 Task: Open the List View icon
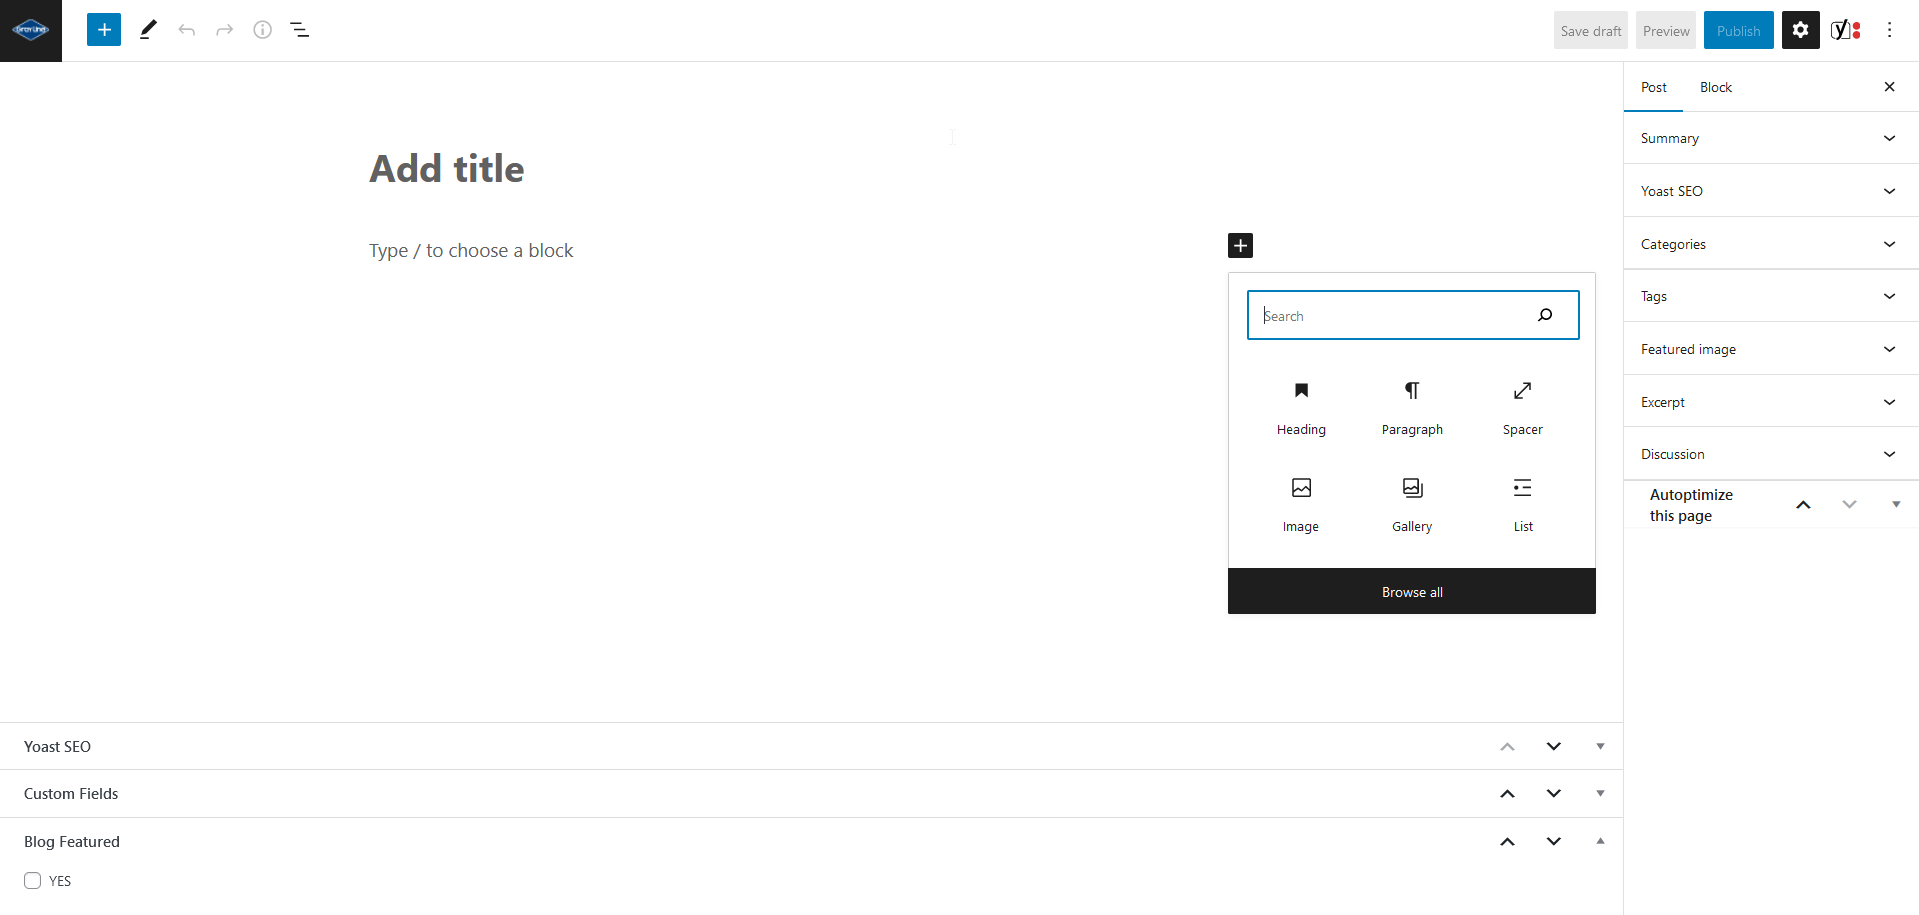point(300,30)
